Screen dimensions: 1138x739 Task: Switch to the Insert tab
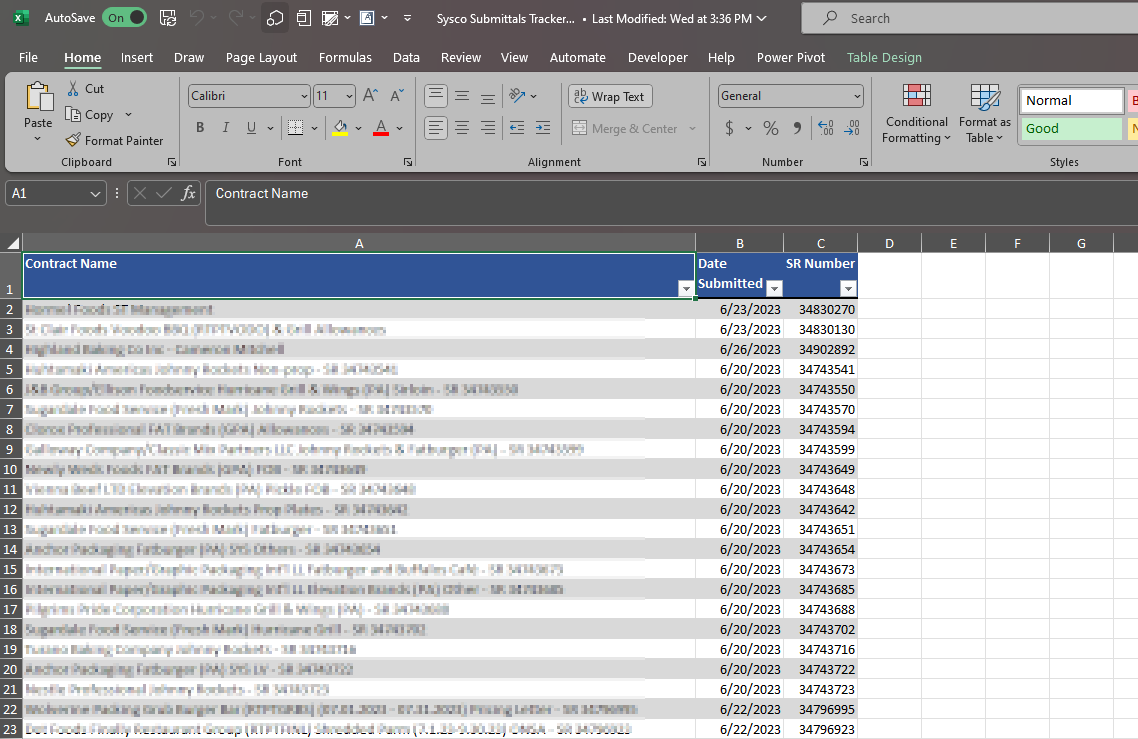tap(136, 57)
